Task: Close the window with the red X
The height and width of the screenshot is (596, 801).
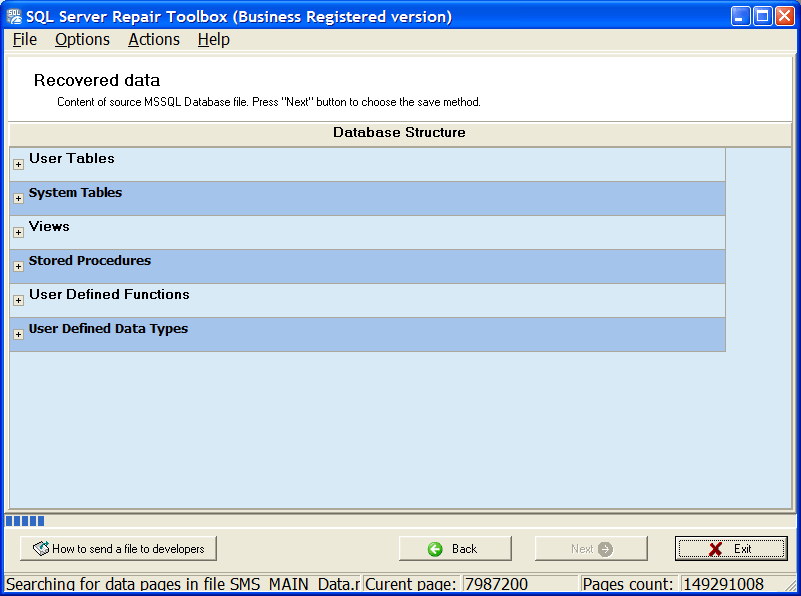Action: coord(784,16)
